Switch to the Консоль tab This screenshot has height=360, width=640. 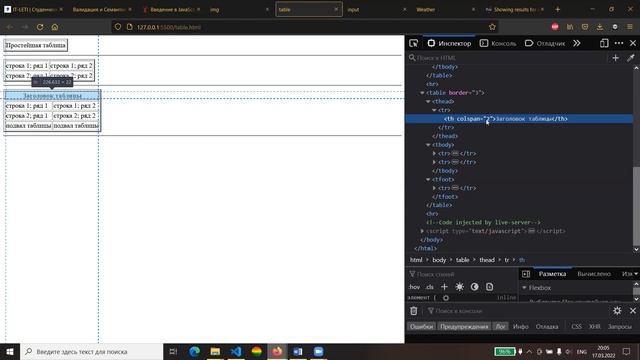(x=498, y=43)
